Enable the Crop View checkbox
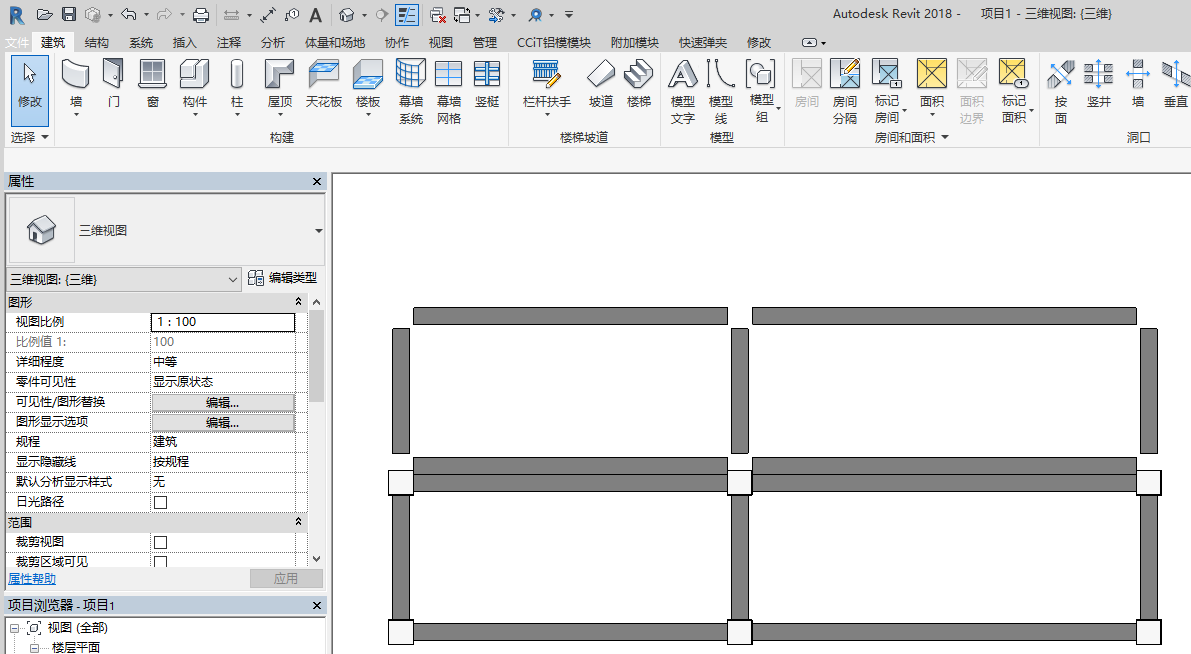 point(160,542)
